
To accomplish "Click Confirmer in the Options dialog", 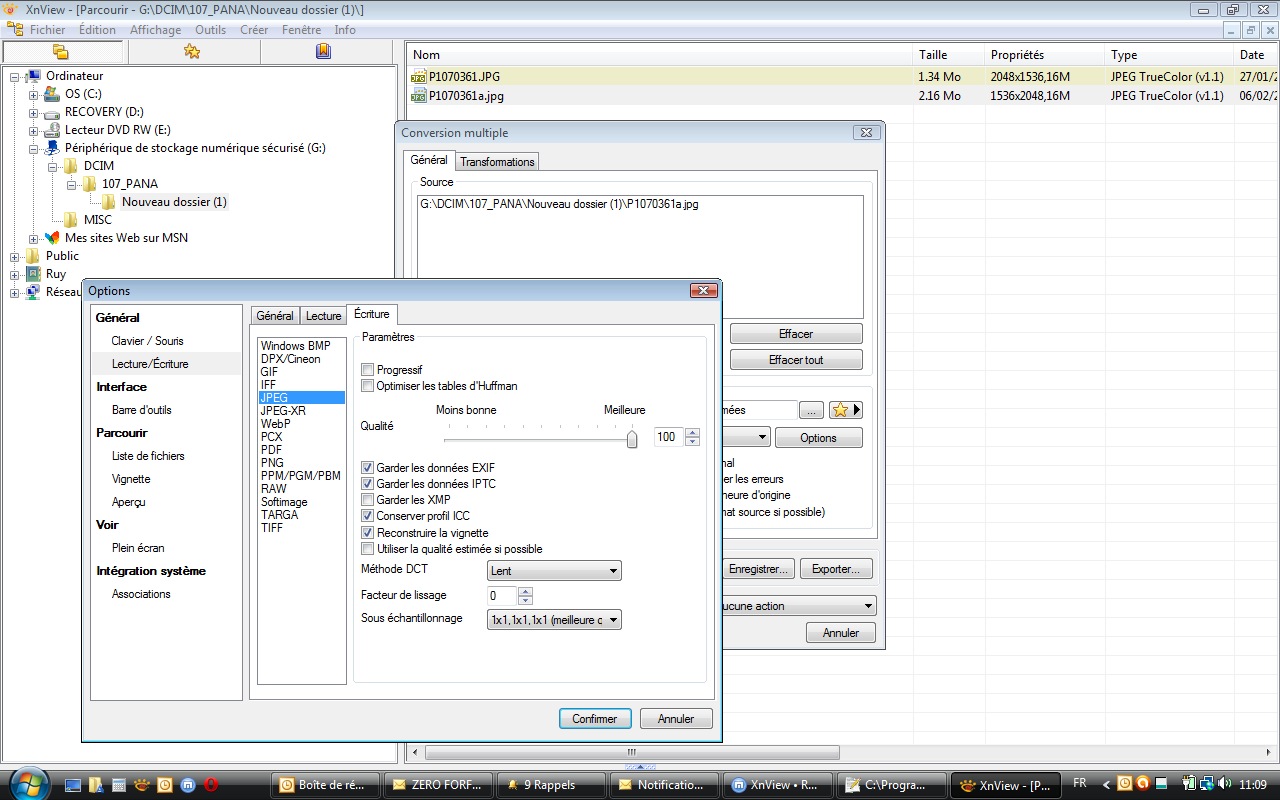I will pos(595,719).
